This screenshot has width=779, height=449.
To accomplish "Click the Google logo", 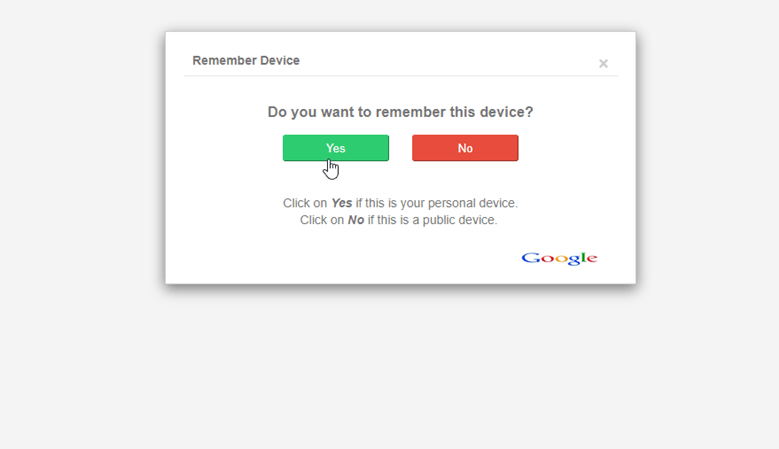I will (x=559, y=258).
